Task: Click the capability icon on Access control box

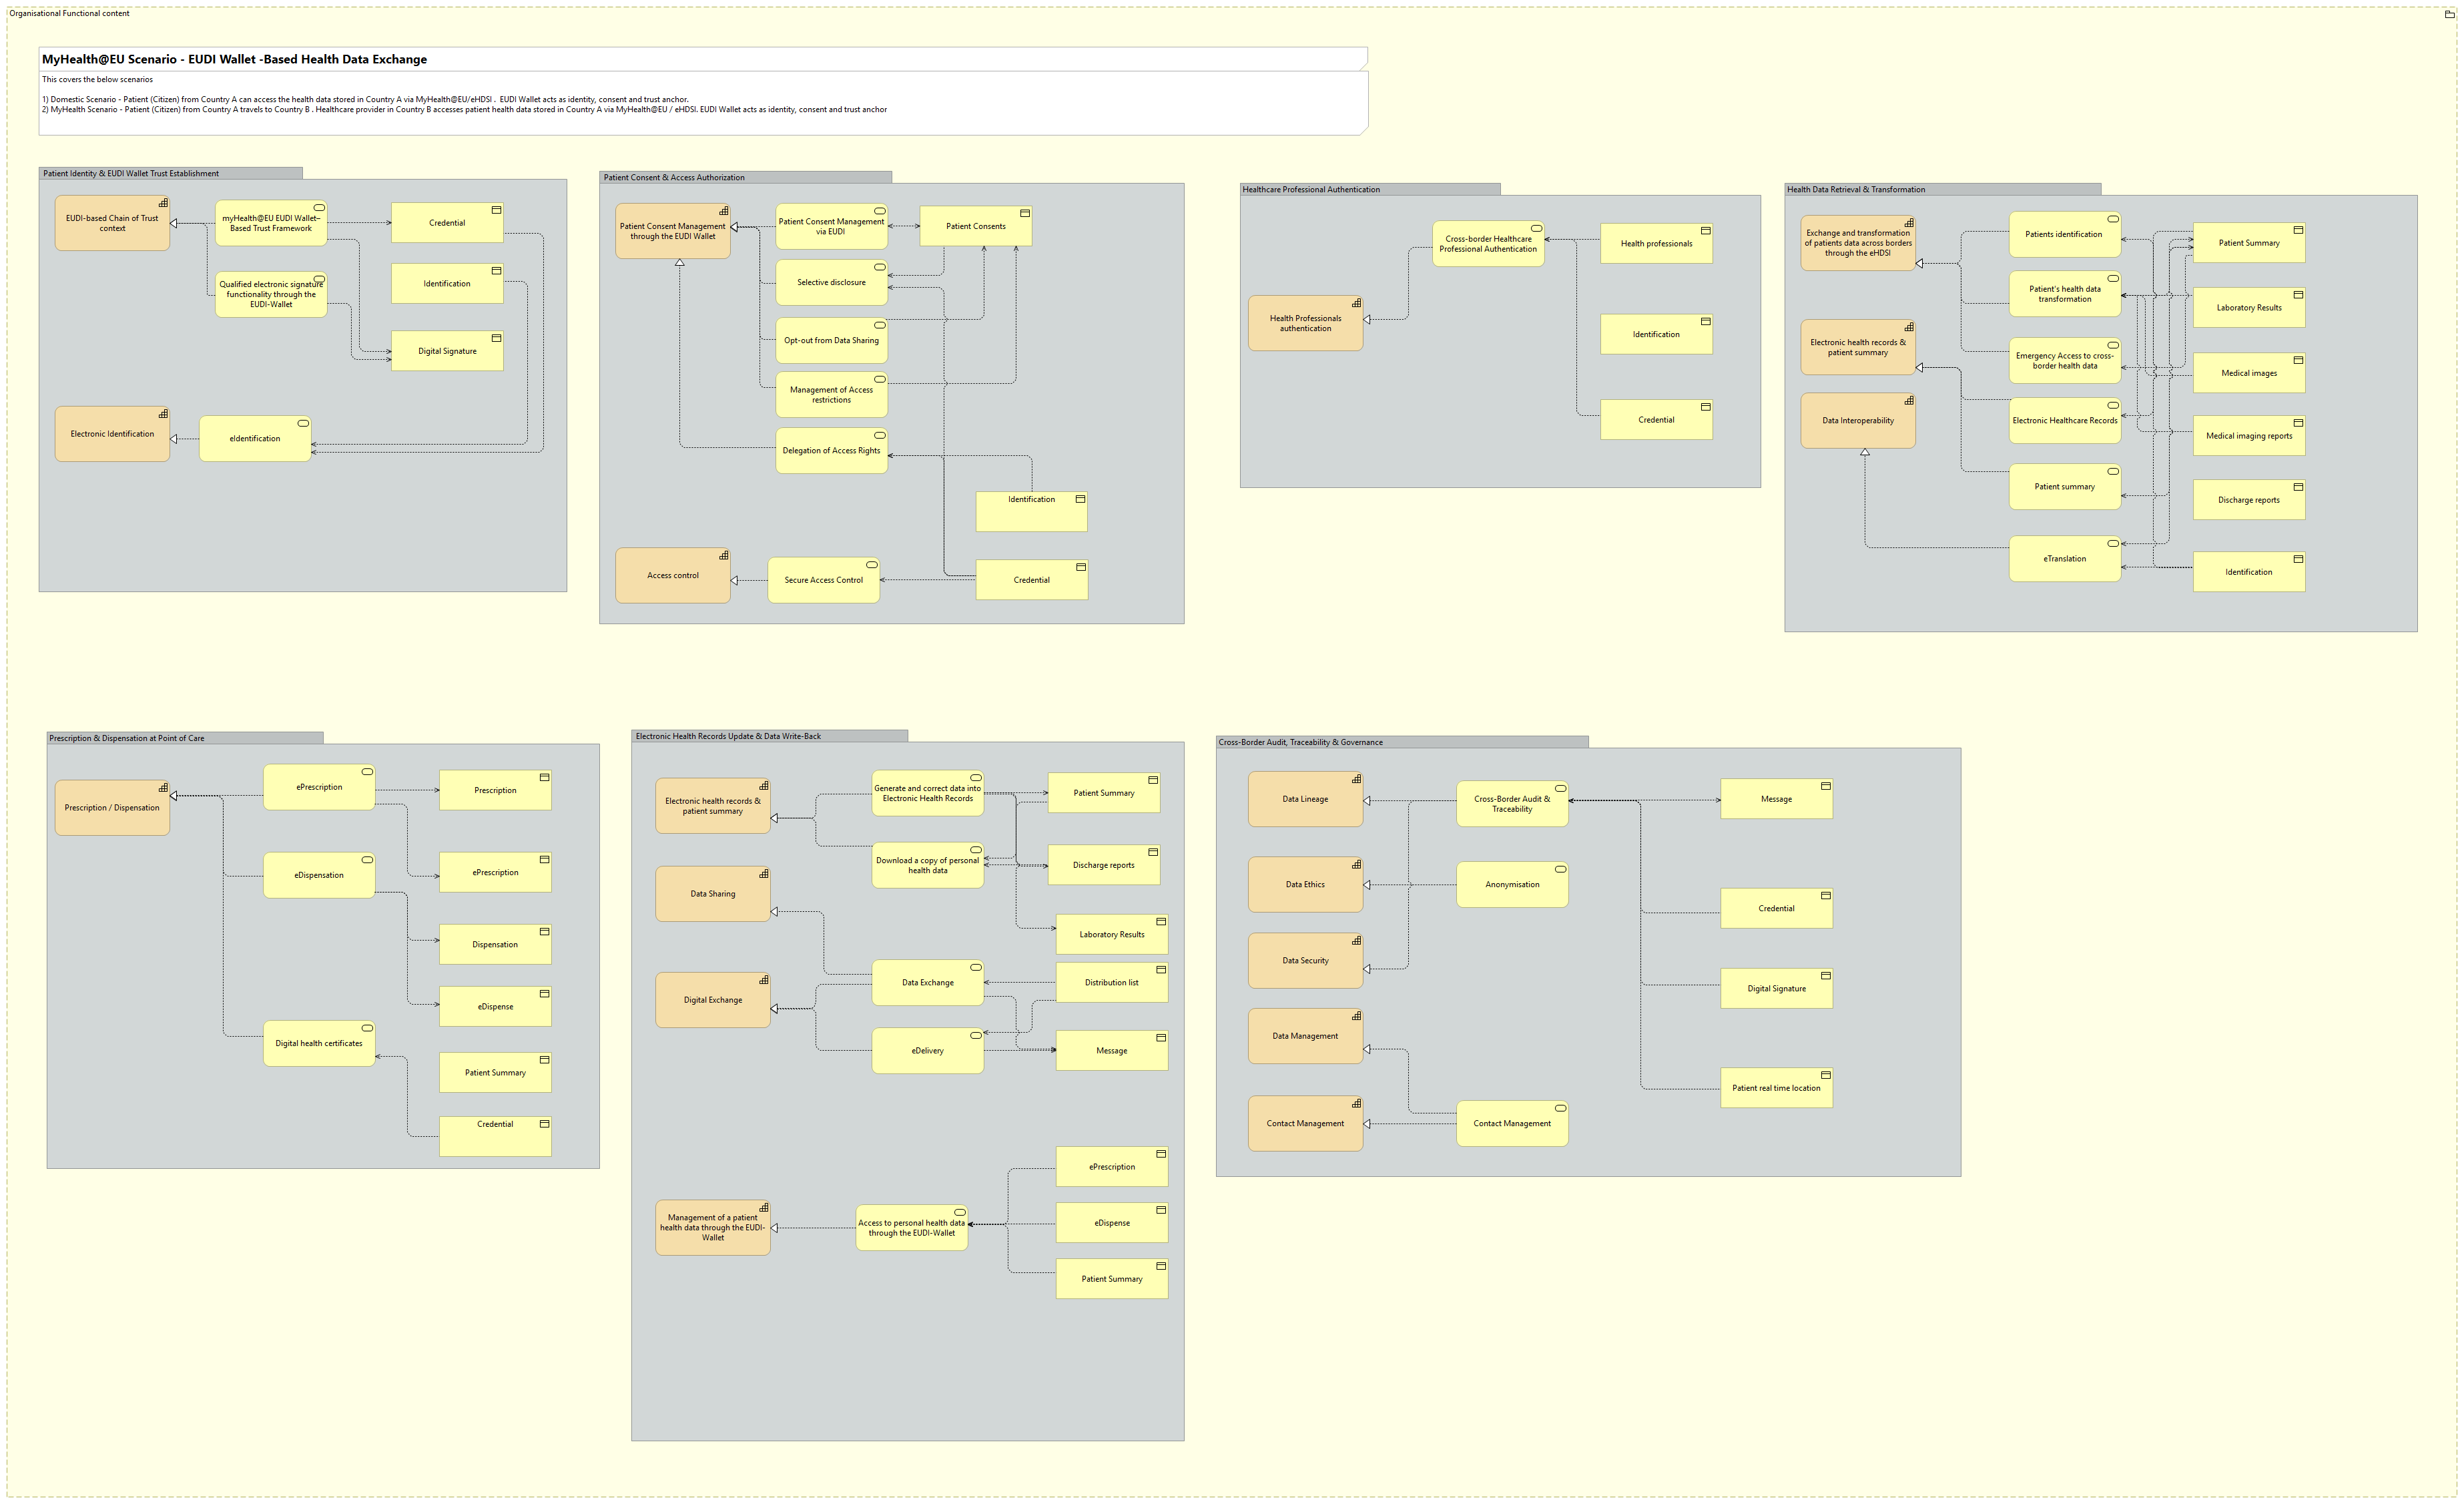Action: (x=724, y=555)
